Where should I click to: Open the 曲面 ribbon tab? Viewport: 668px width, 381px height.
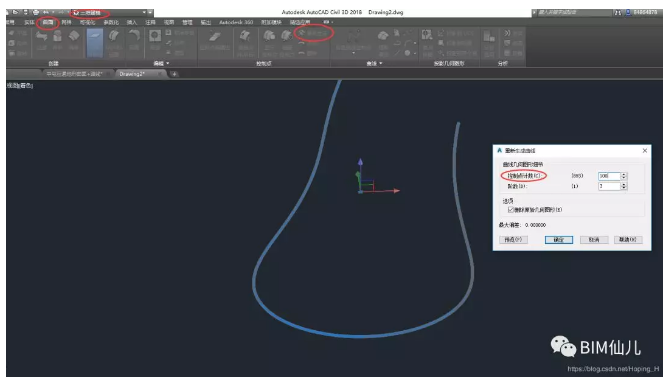[x=48, y=22]
